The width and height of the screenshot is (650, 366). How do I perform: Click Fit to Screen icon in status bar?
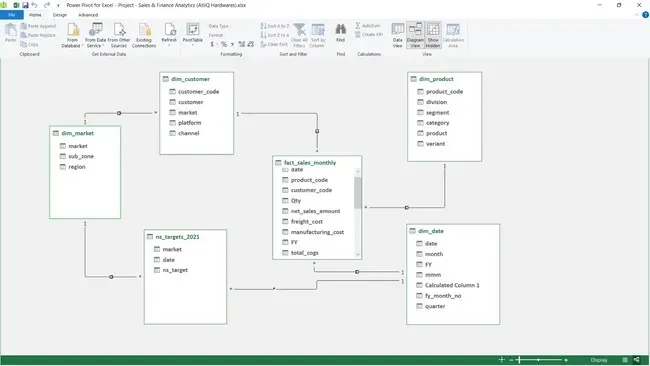501,360
